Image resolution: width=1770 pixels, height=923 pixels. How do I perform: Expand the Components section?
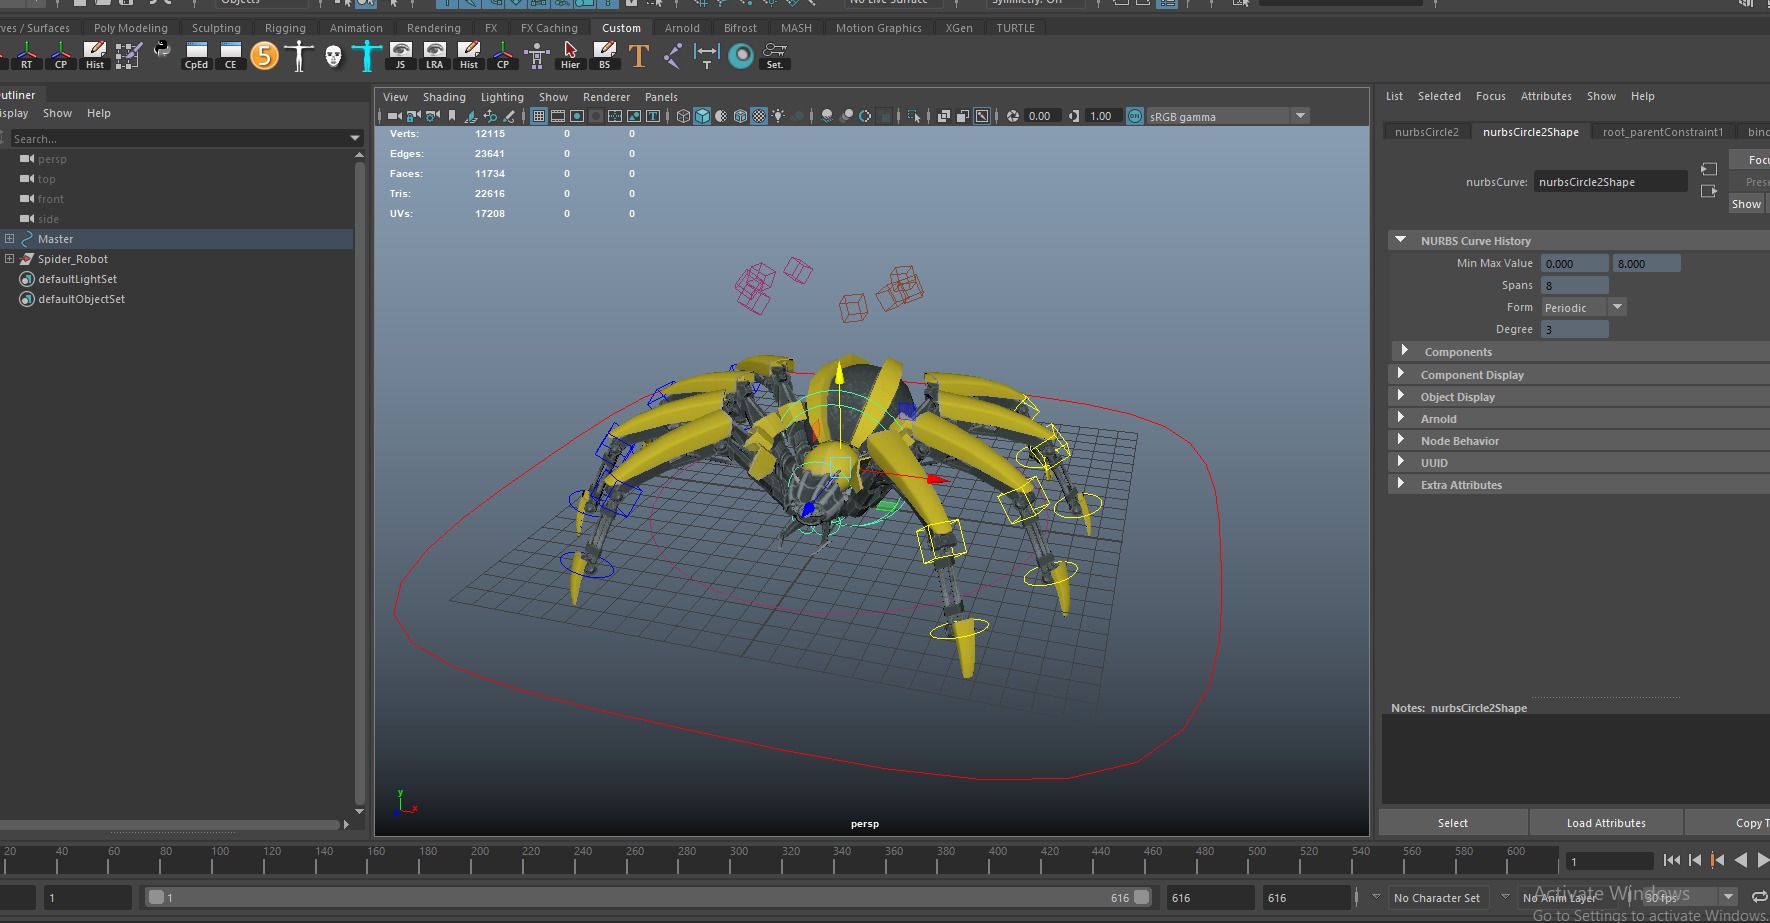point(1405,350)
